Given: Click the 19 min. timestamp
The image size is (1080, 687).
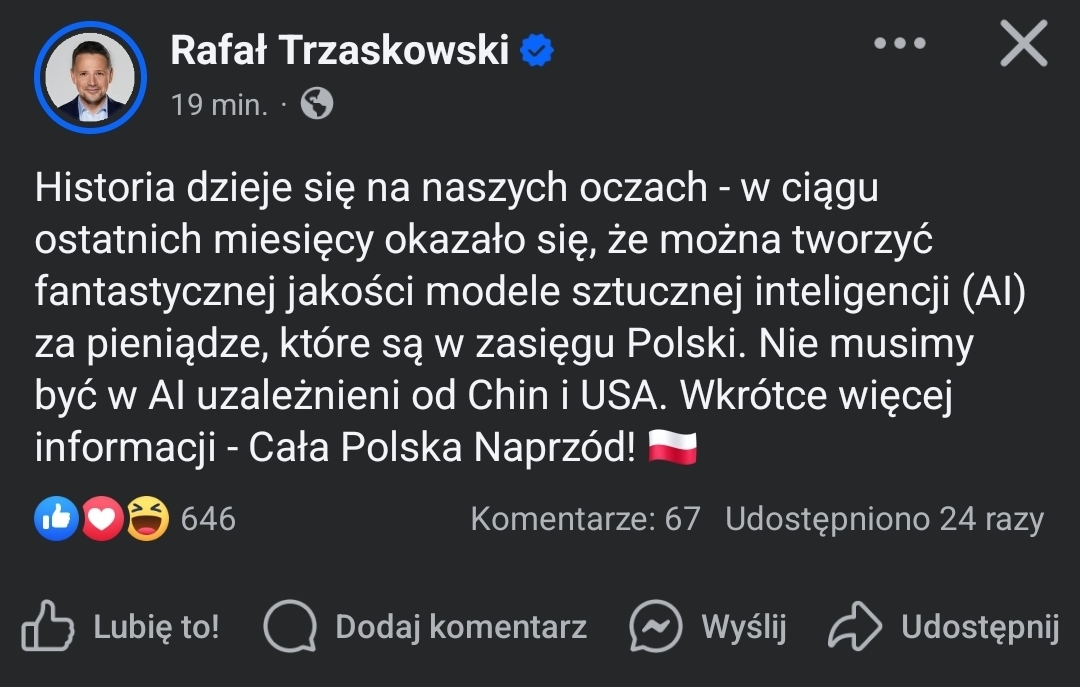Looking at the screenshot, I should coord(219,104).
